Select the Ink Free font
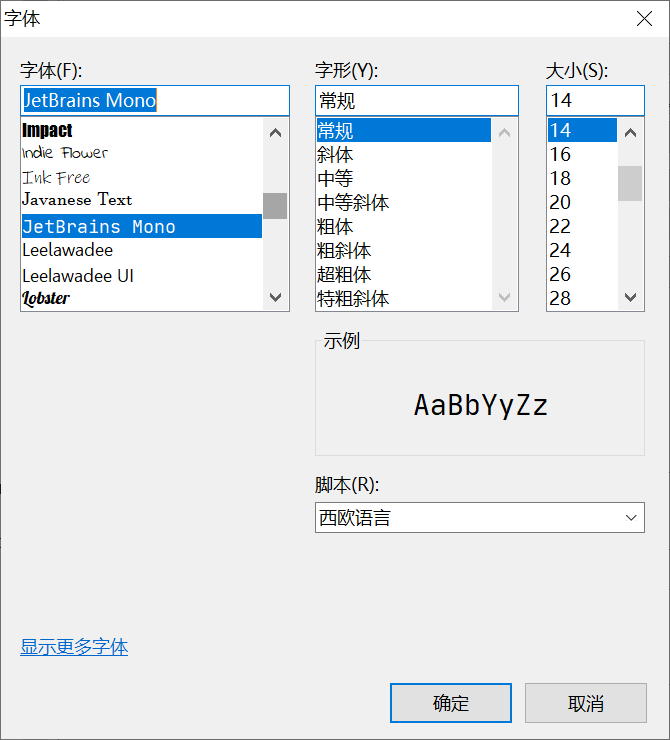This screenshot has height=740, width=670. 56,177
